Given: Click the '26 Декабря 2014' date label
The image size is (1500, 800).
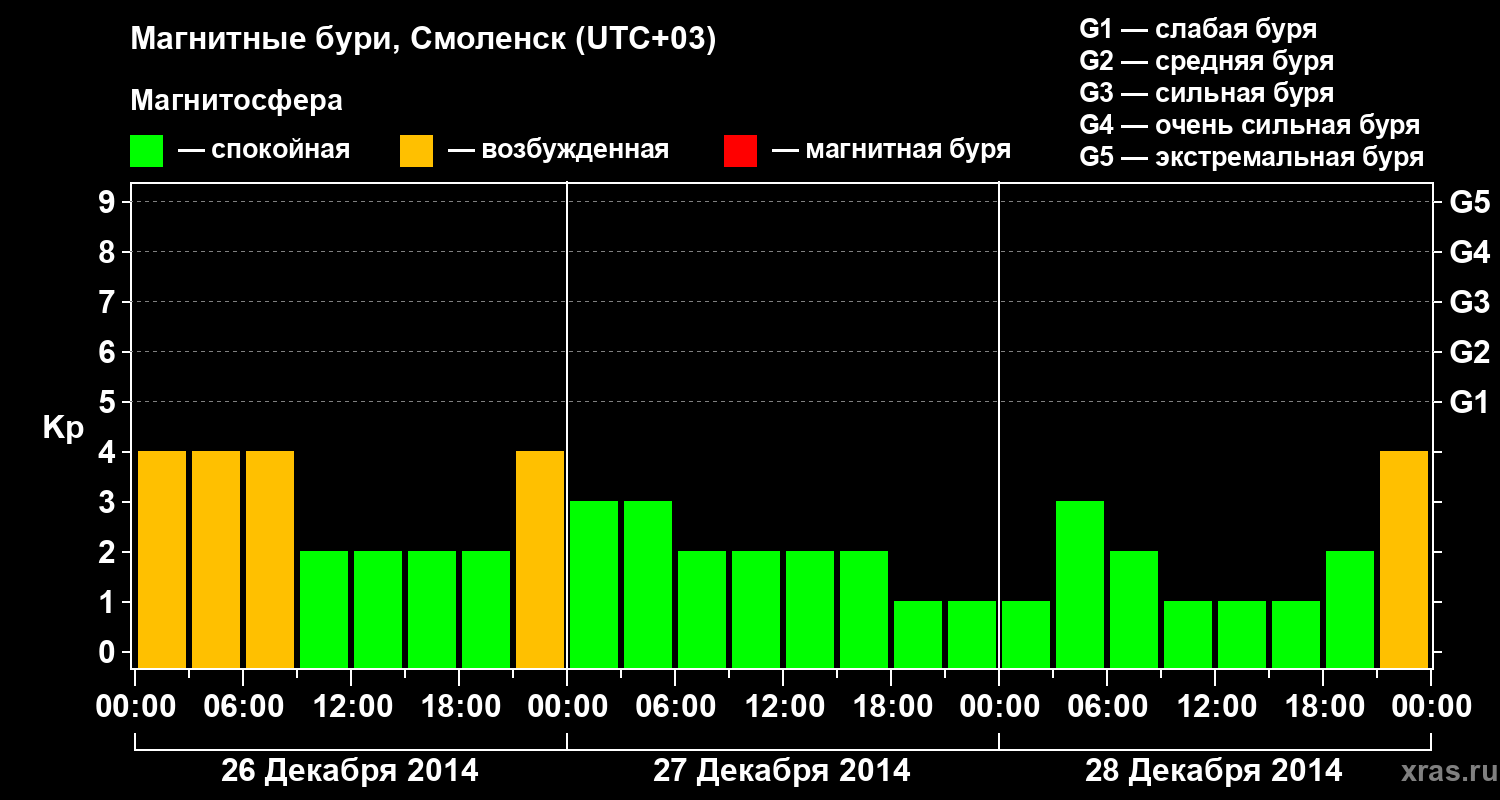Looking at the screenshot, I should click(x=350, y=771).
